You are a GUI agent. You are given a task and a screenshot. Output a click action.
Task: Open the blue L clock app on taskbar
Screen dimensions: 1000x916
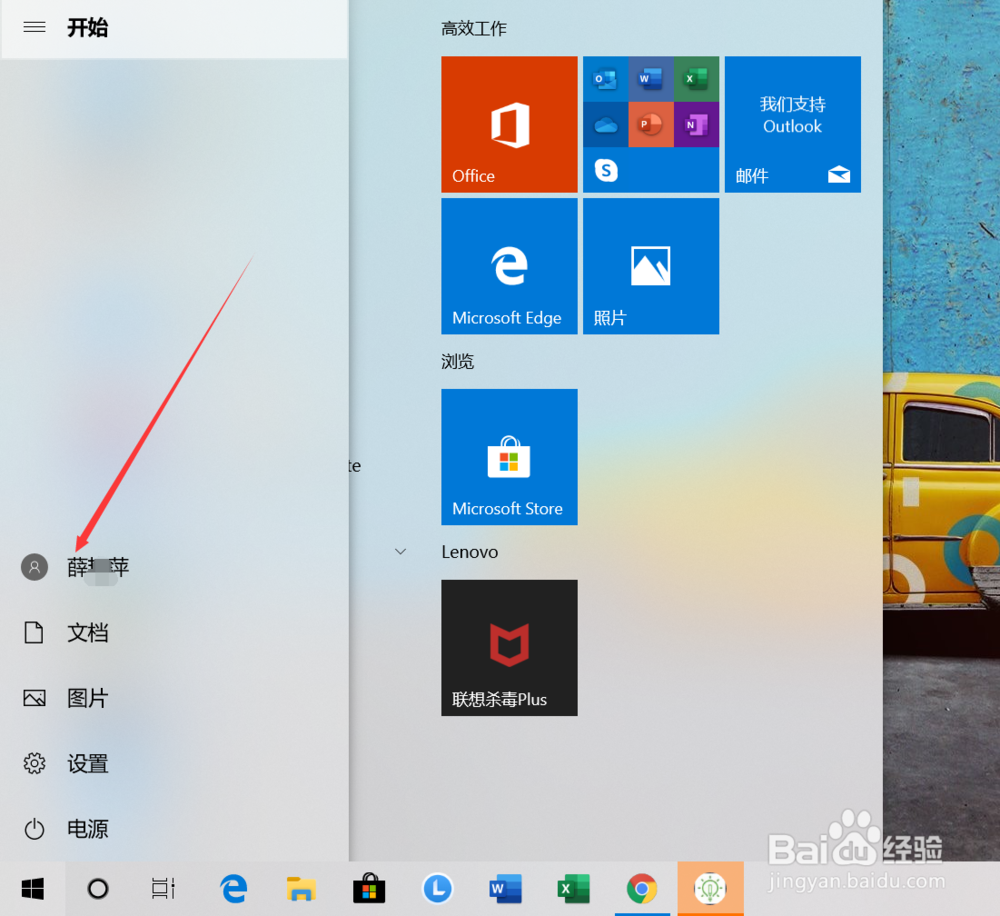coord(438,889)
